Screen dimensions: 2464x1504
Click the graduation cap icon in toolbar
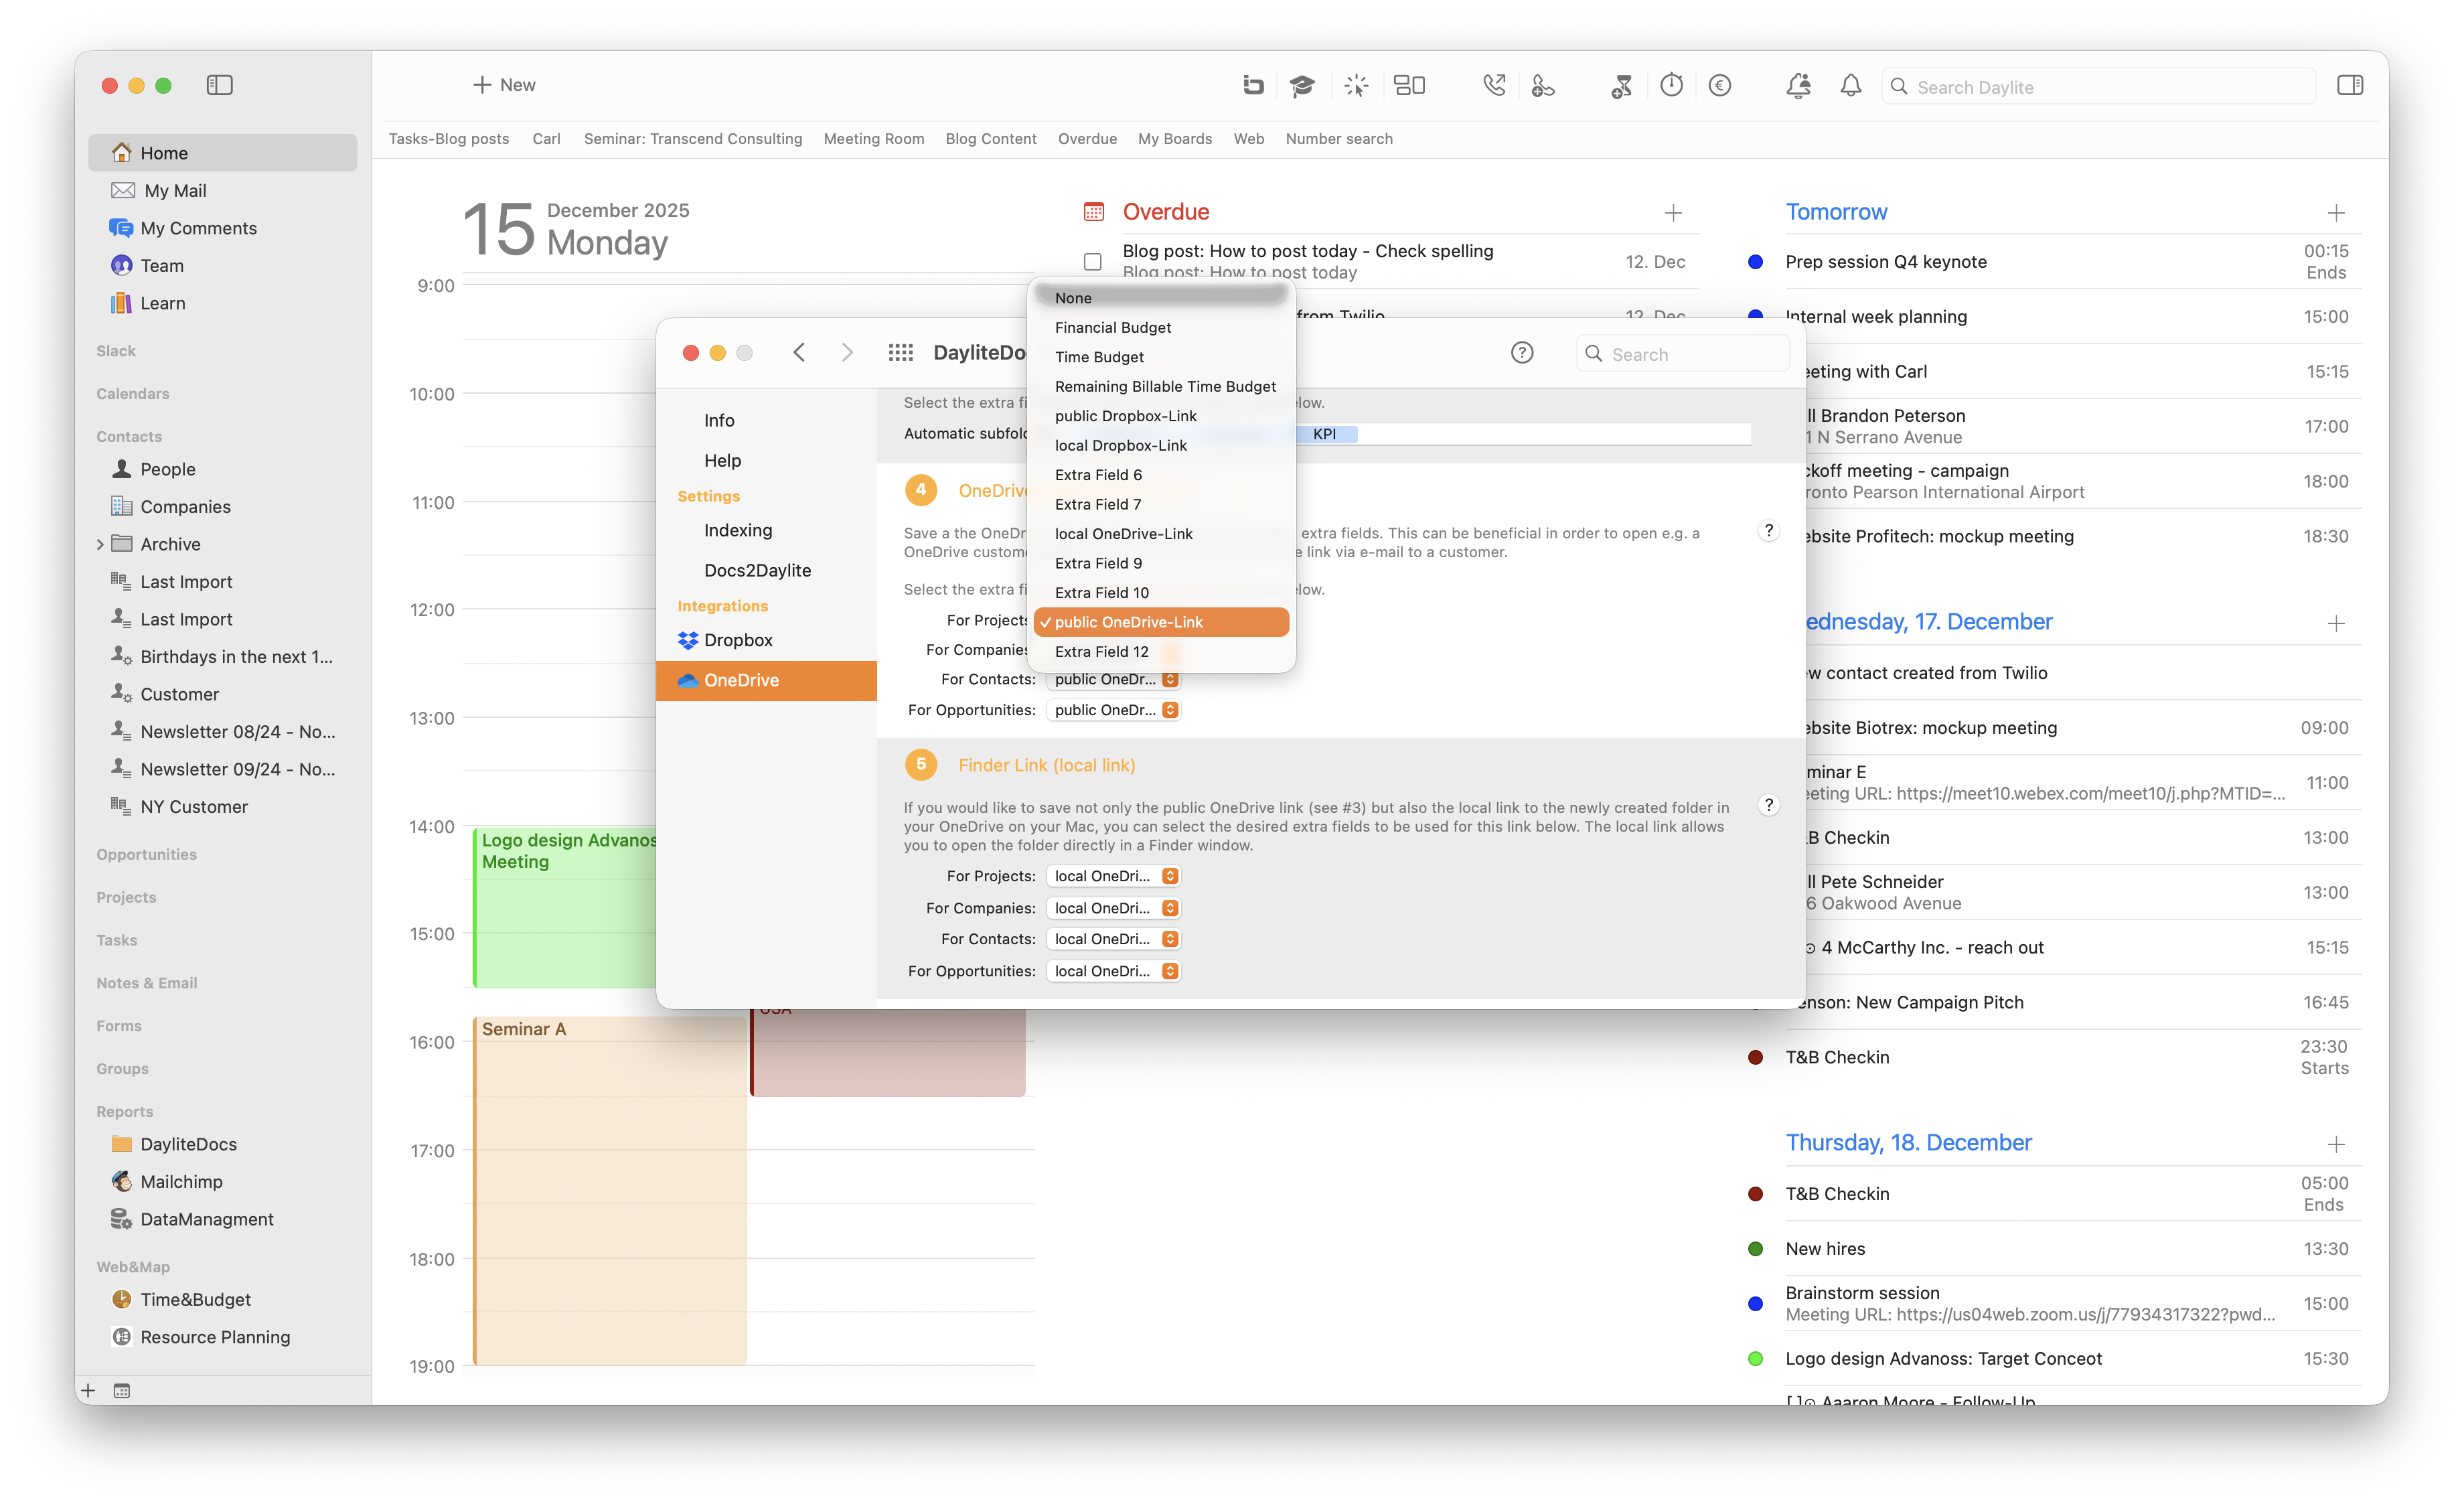pos(1301,86)
